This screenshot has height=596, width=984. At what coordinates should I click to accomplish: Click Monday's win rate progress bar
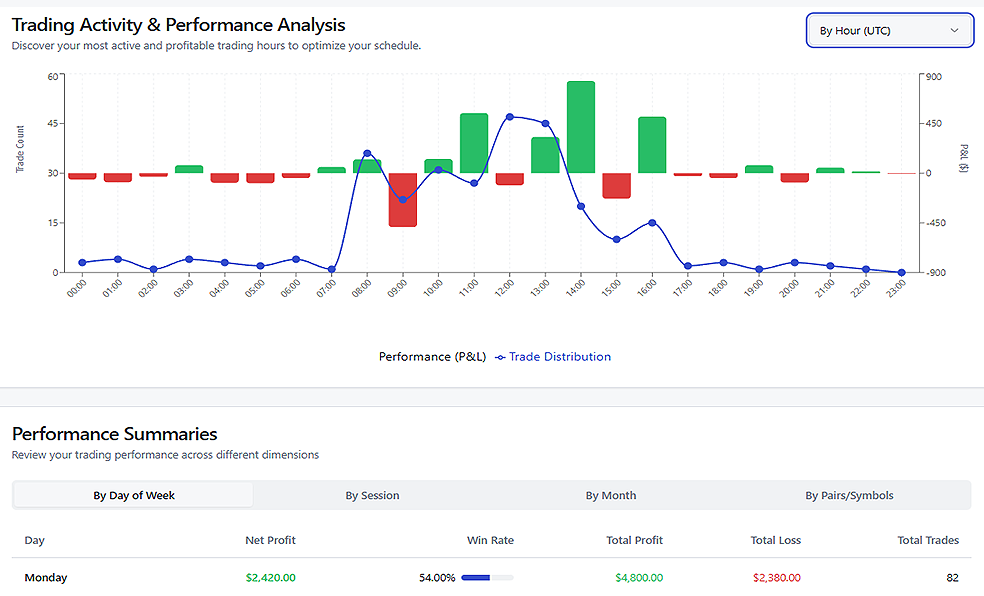point(487,578)
